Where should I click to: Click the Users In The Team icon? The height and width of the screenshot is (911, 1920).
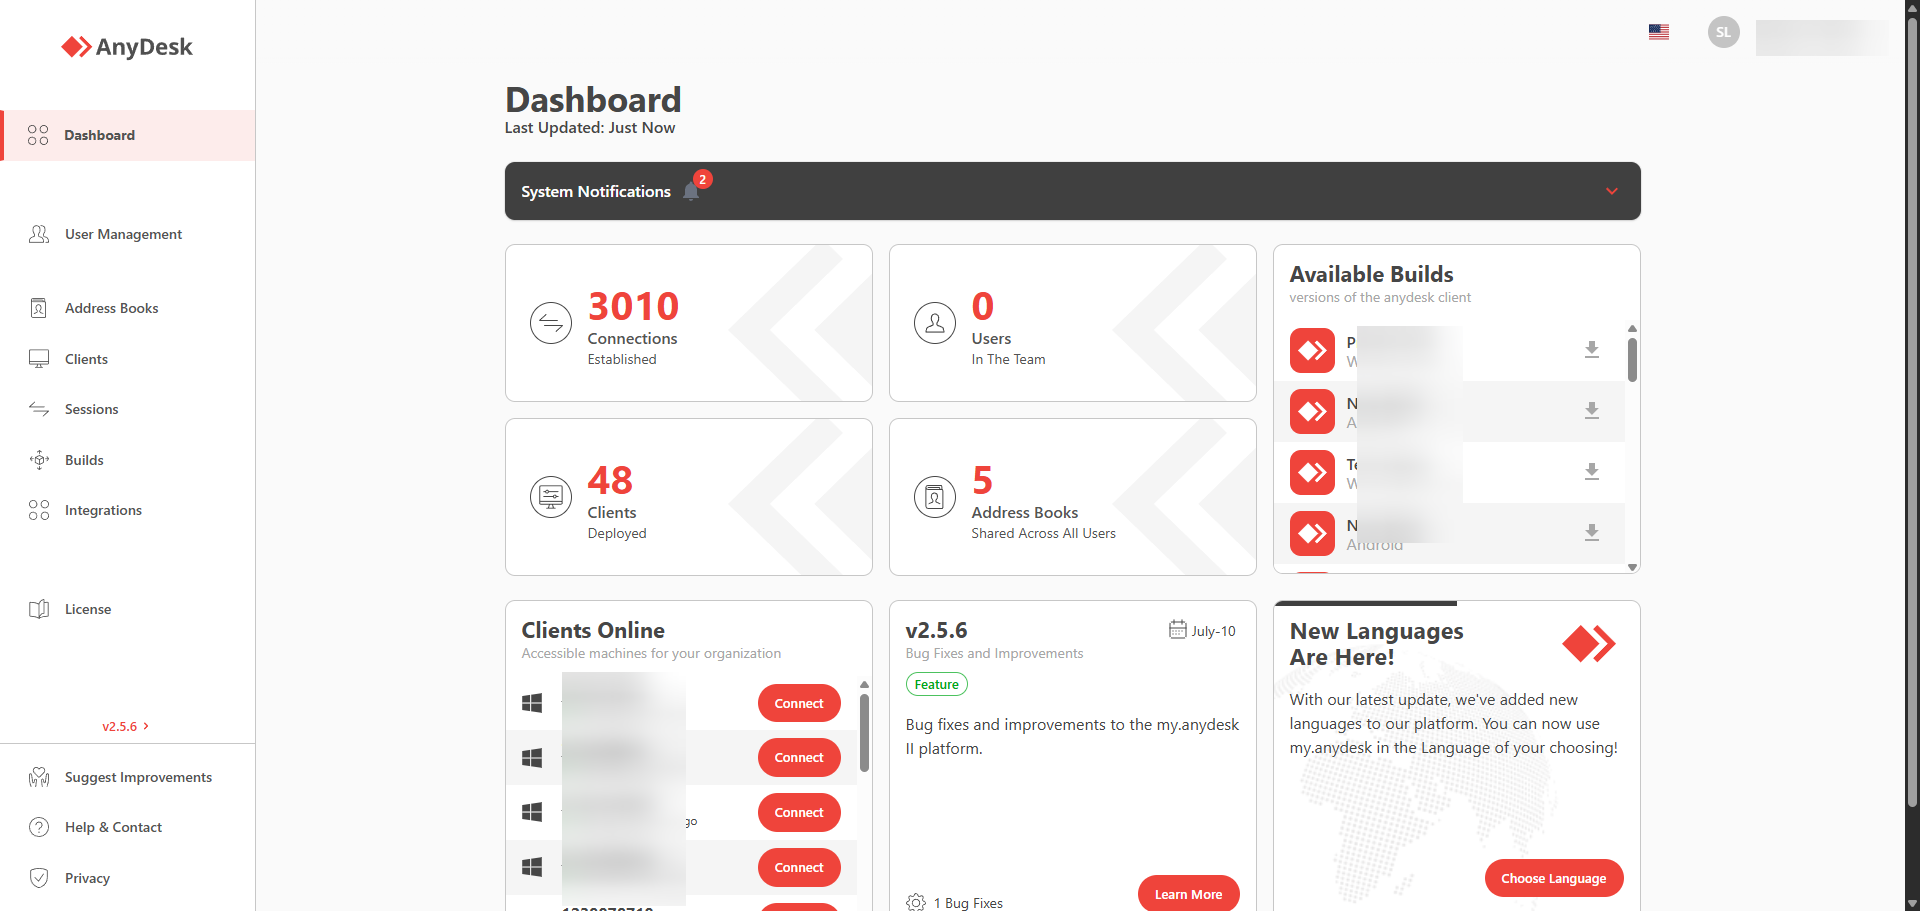(935, 323)
